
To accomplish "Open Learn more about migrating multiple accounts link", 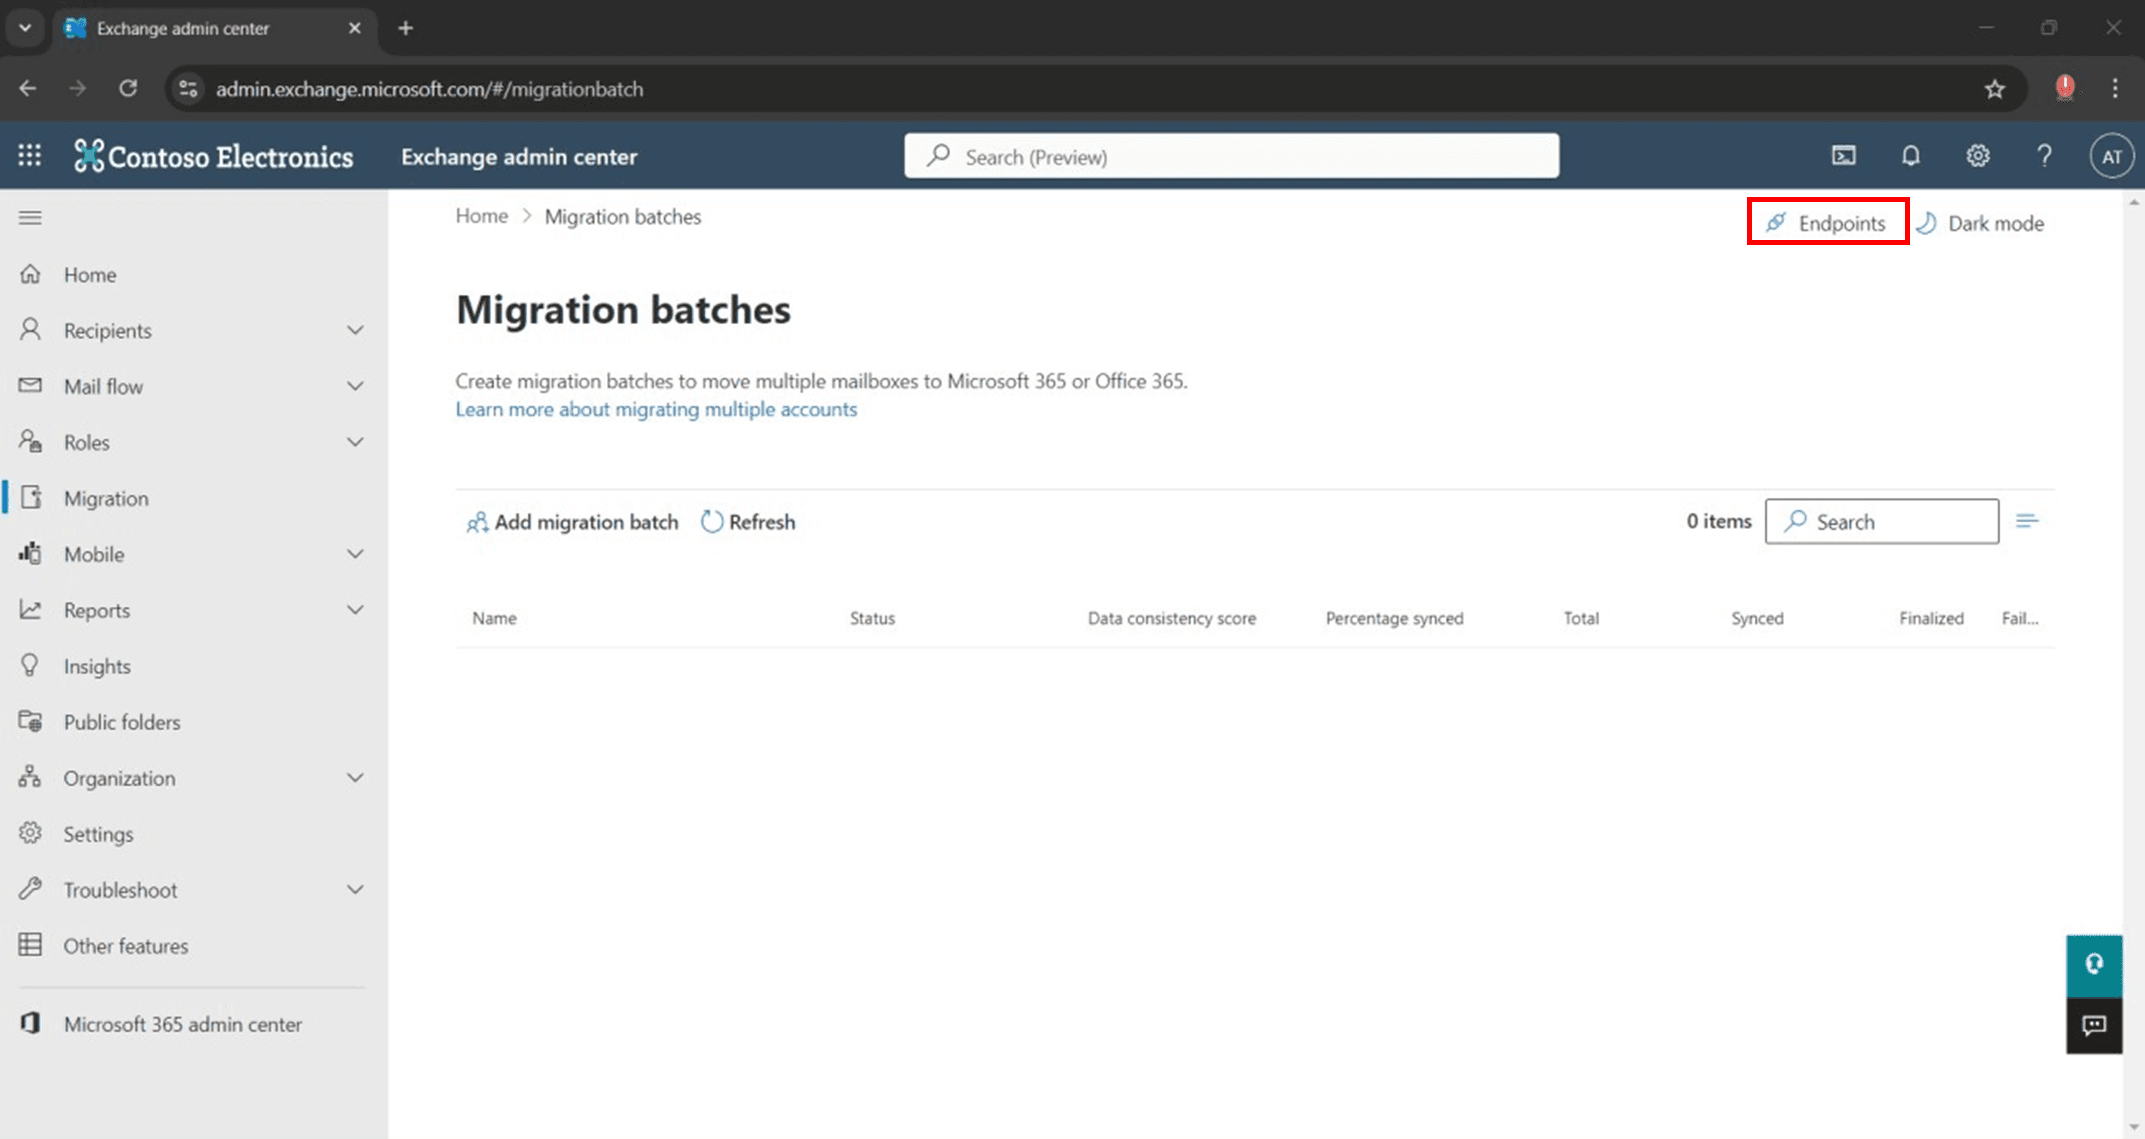I will point(656,409).
